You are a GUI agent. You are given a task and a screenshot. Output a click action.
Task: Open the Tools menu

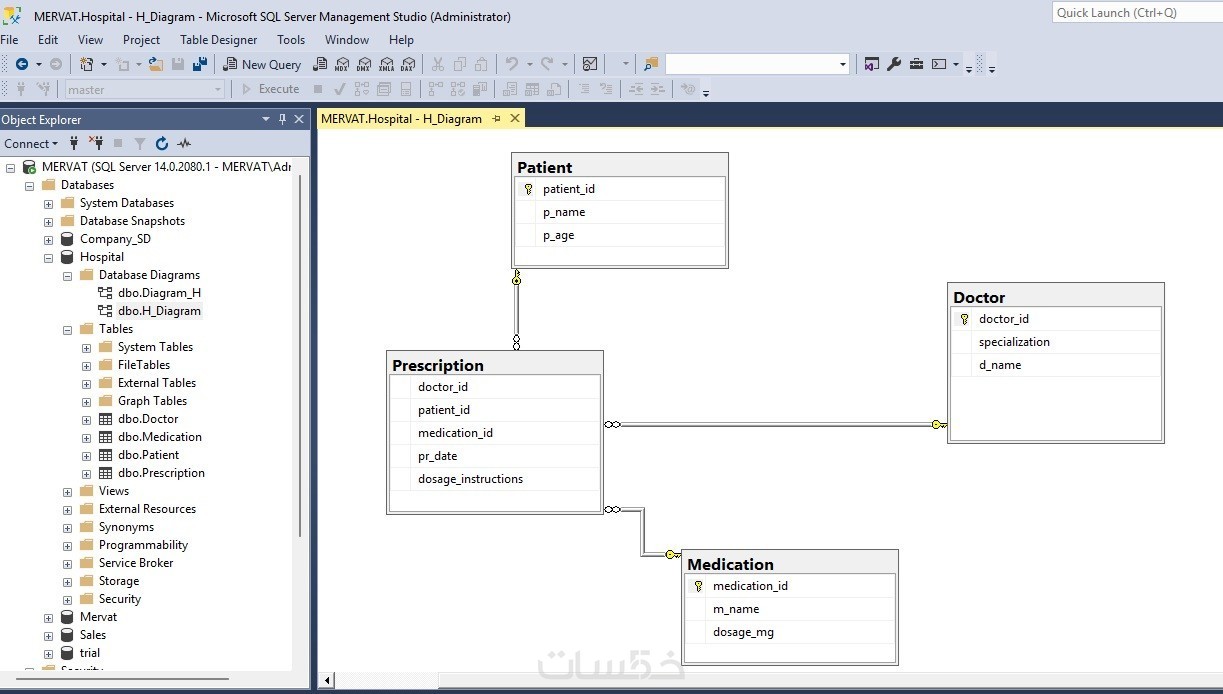[x=291, y=40]
